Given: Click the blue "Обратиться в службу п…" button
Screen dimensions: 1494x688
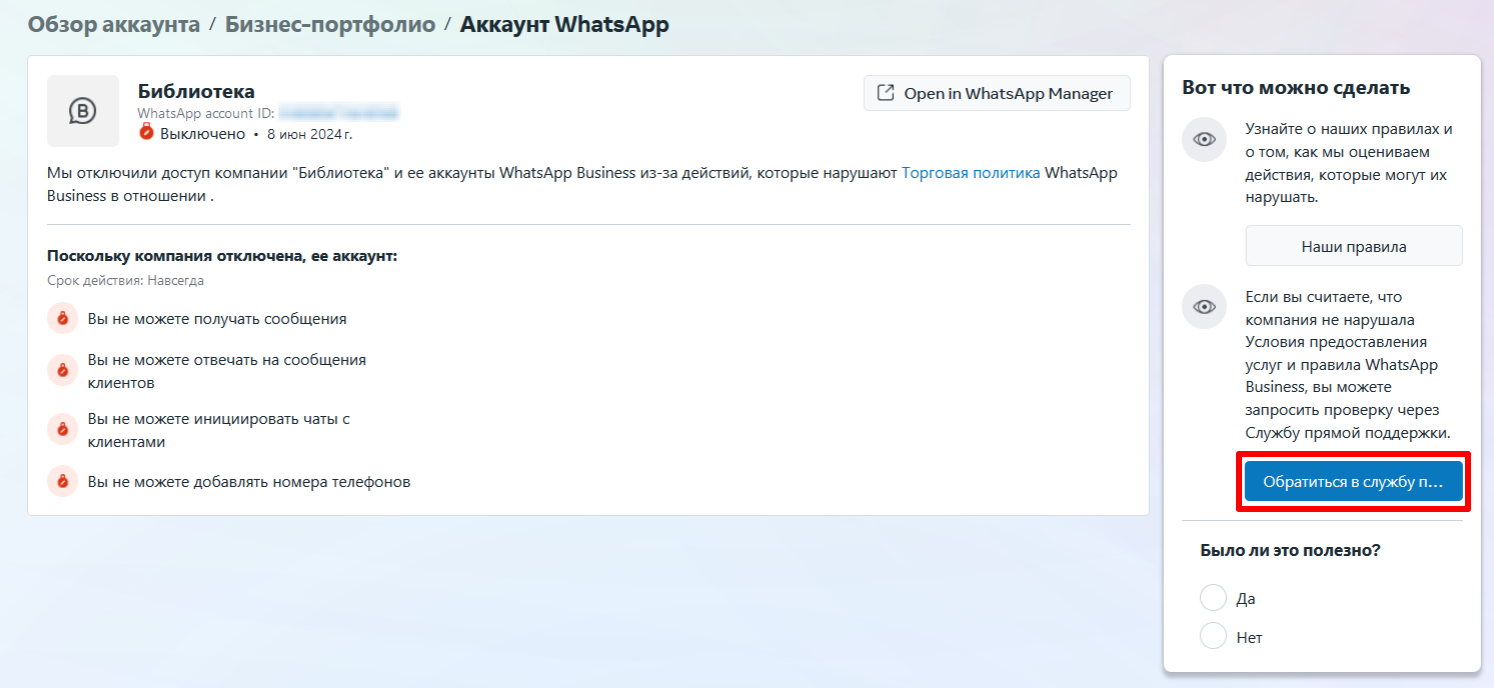Looking at the screenshot, I should [x=1353, y=482].
